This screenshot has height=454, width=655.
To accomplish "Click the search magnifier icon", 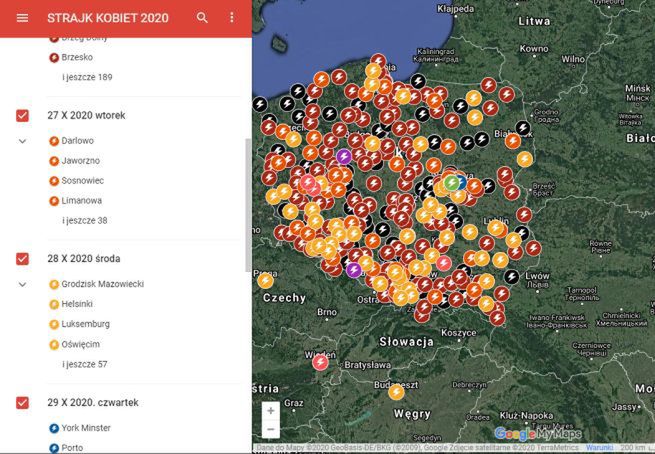I will pyautogui.click(x=202, y=18).
